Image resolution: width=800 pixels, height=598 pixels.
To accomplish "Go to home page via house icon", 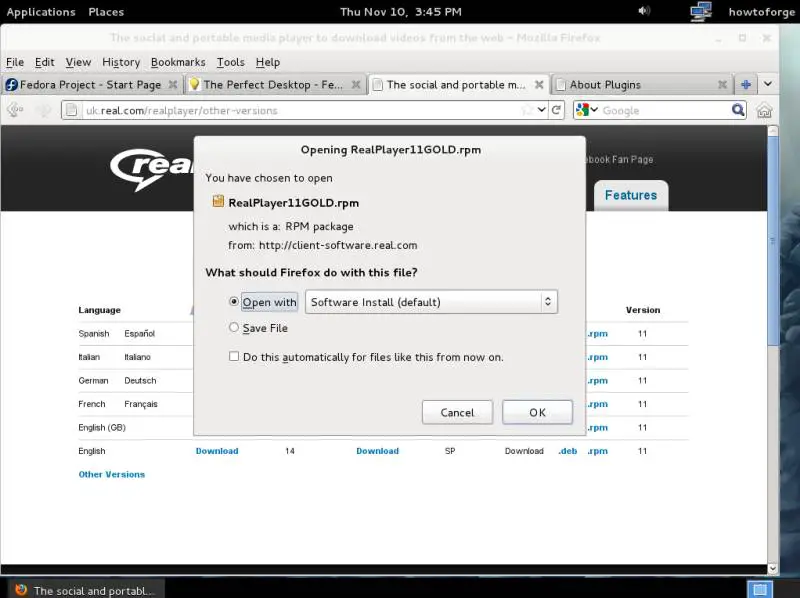I will [764, 110].
